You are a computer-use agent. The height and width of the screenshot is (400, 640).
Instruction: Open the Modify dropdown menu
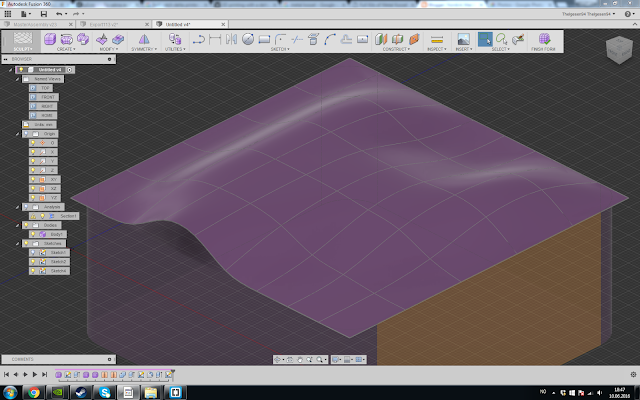pos(108,49)
